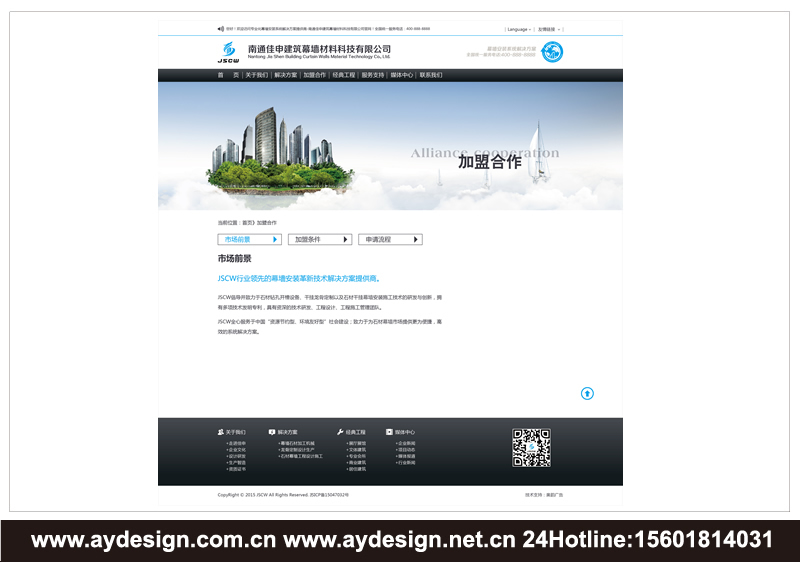
Task: Open the Language dropdown
Action: click(x=519, y=30)
